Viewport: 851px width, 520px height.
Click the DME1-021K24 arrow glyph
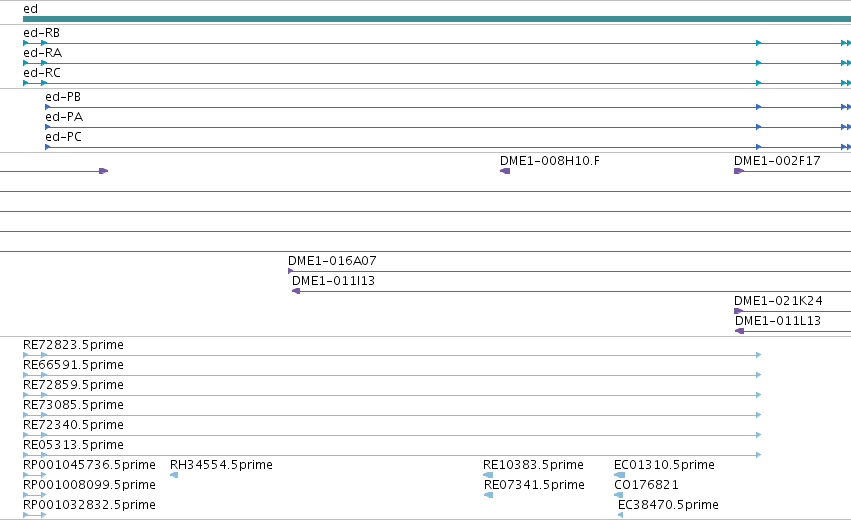click(739, 311)
